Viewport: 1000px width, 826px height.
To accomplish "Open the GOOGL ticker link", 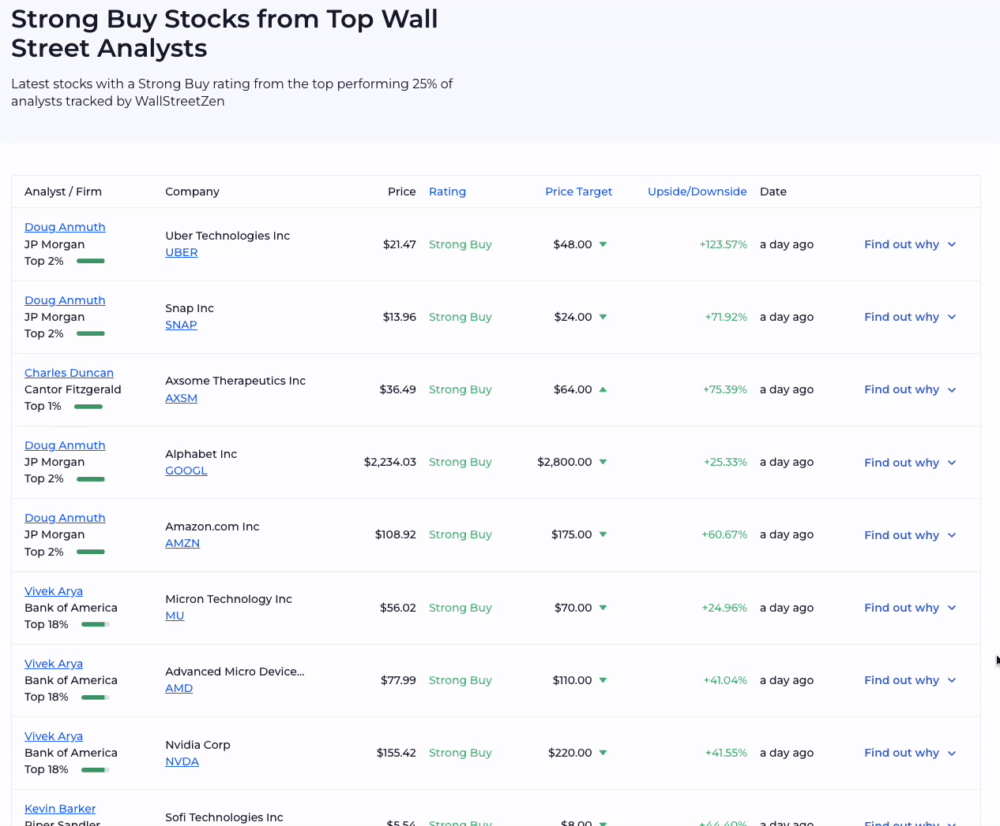I will [186, 471].
